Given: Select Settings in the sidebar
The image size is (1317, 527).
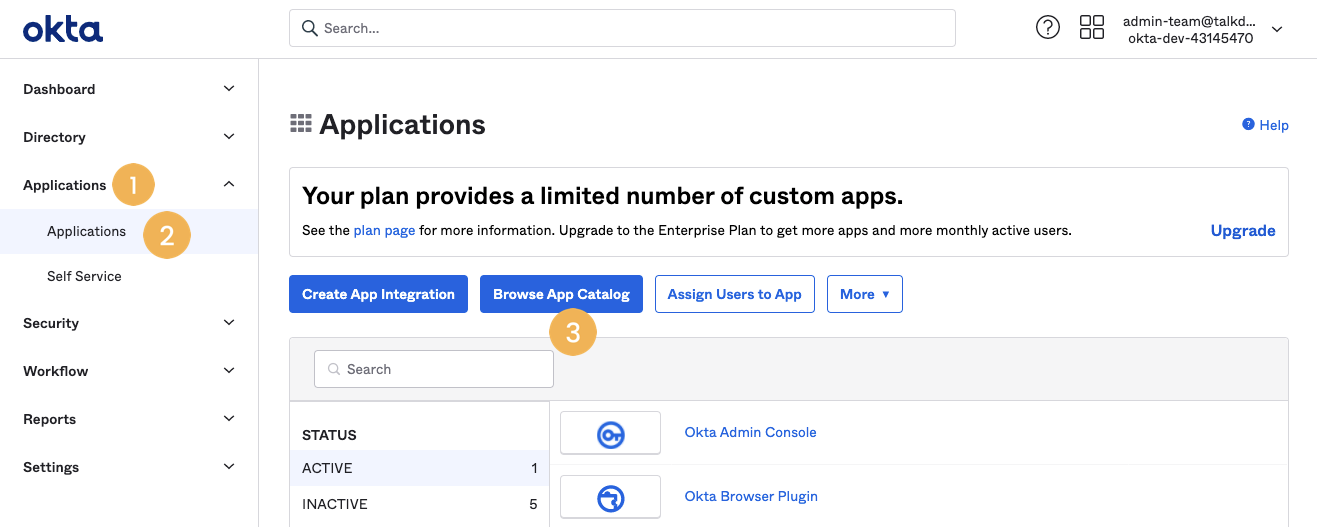Looking at the screenshot, I should click(x=51, y=467).
